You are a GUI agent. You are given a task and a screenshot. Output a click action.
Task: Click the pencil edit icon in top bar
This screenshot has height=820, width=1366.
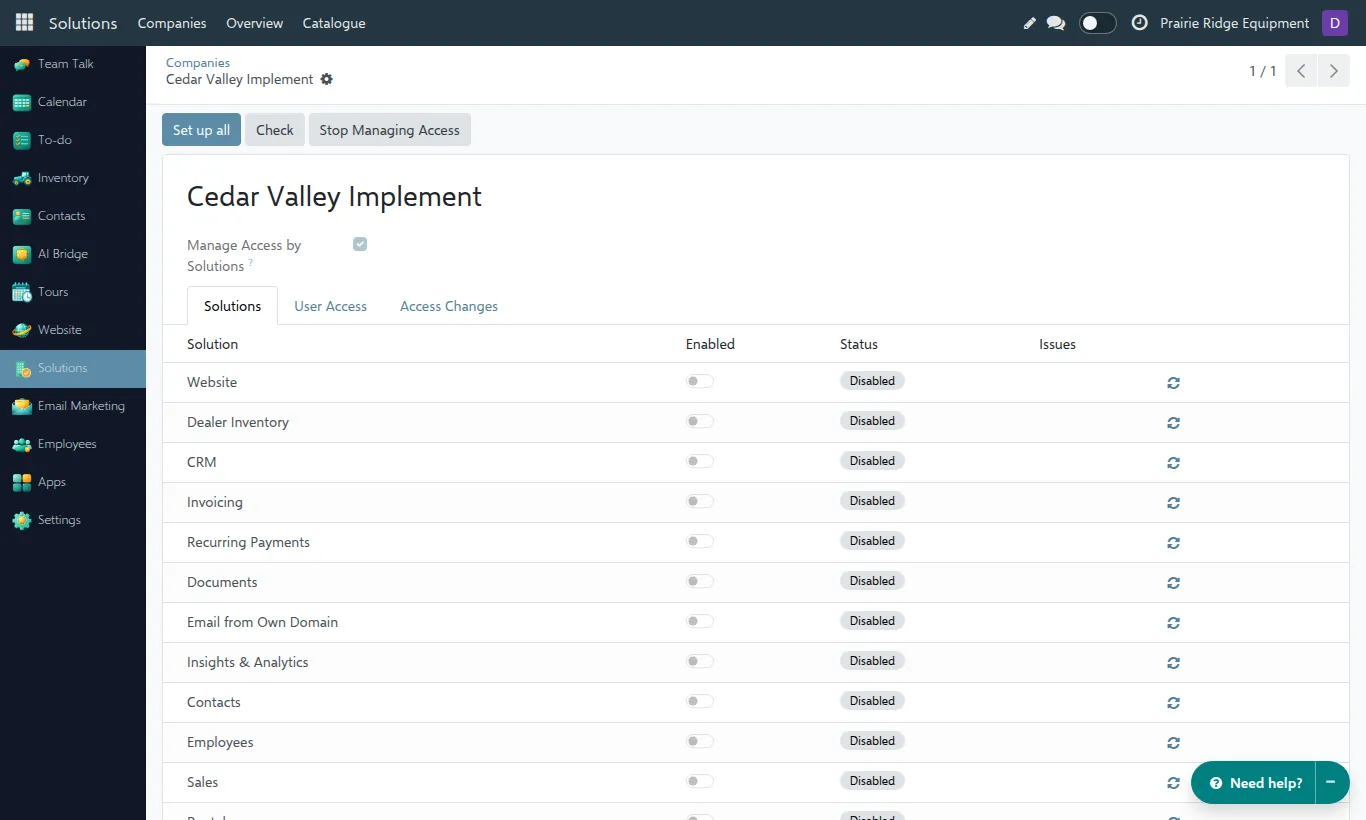coord(1030,23)
